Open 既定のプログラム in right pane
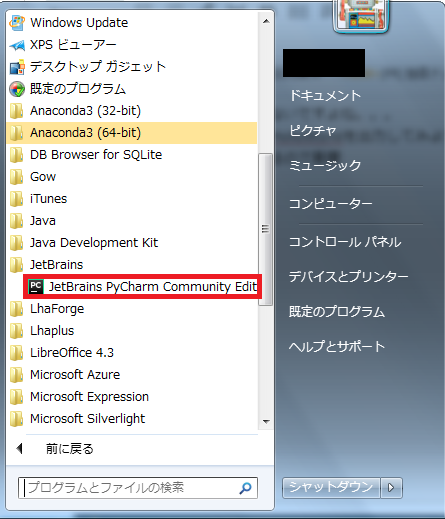The height and width of the screenshot is (519, 445). pos(337,312)
